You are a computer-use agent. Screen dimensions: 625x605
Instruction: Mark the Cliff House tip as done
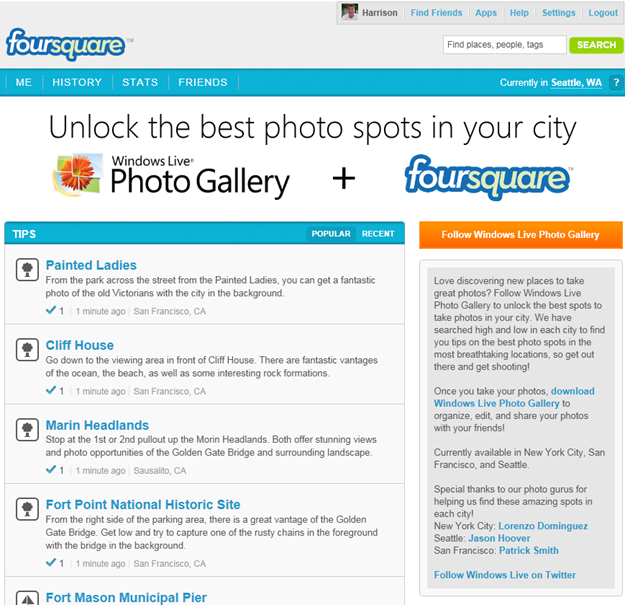click(51, 391)
